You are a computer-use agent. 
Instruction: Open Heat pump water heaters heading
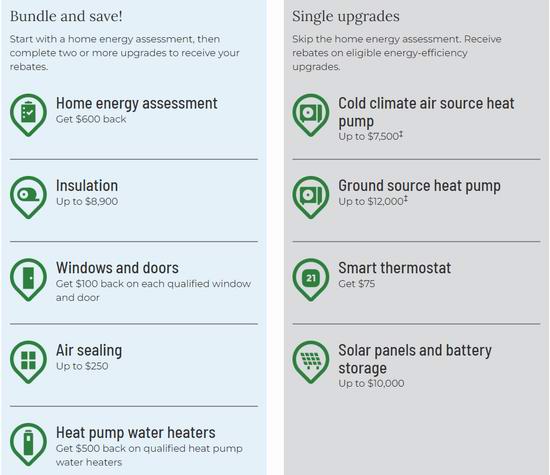136,433
